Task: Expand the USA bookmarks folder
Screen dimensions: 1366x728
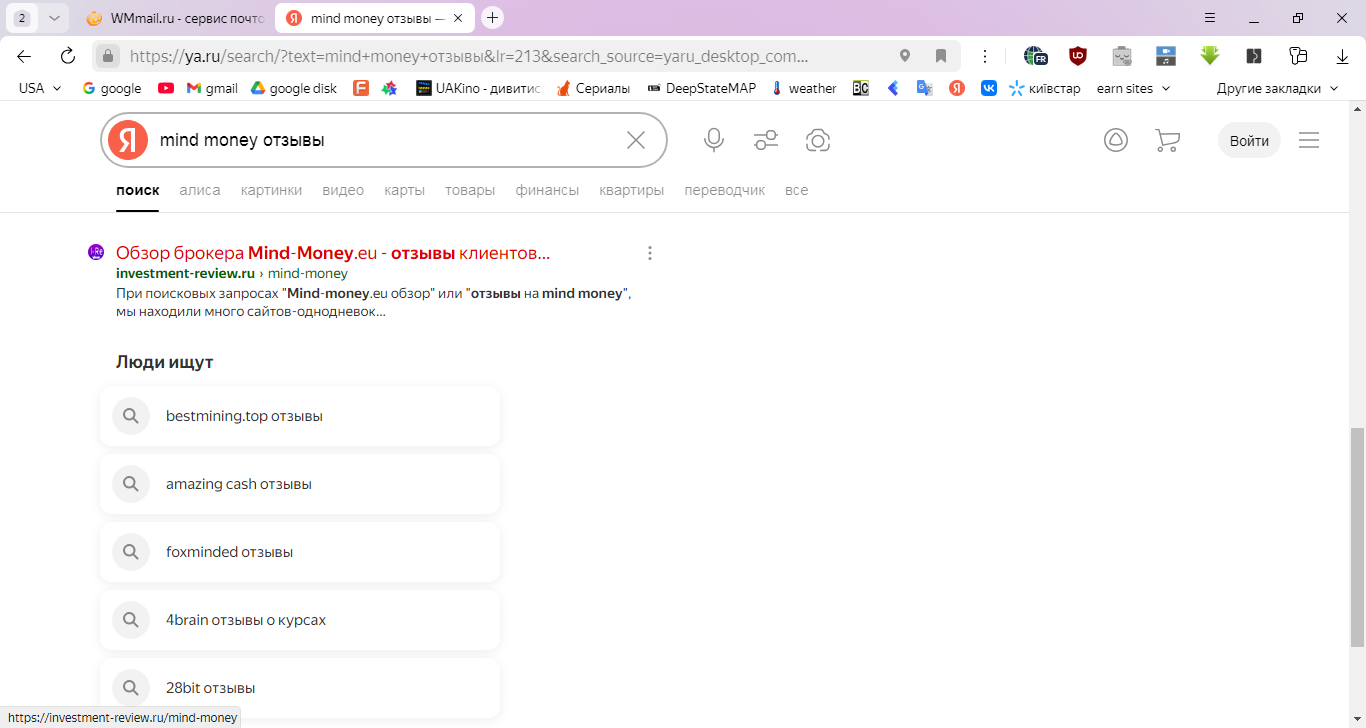Action: point(40,88)
